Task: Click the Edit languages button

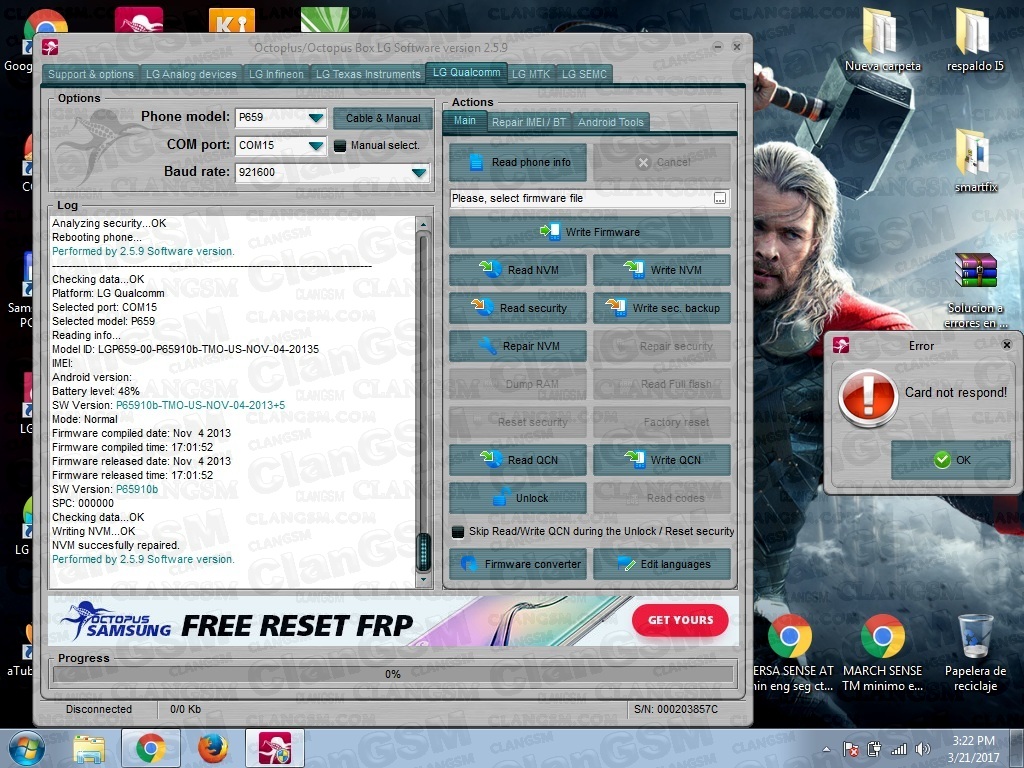Action: point(662,564)
